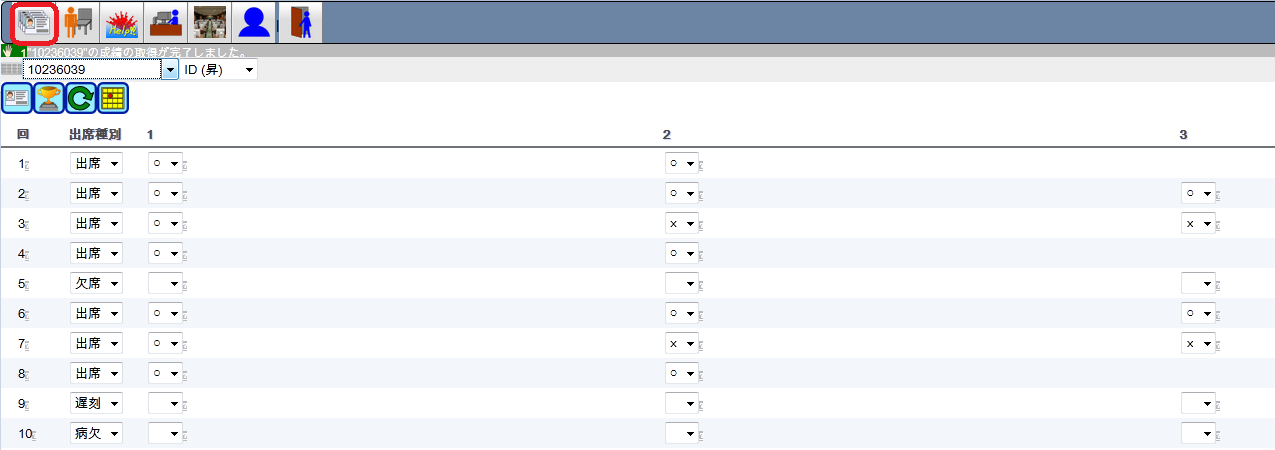1275x450 pixels.
Task: Open the yellow grid calendar button
Action: pos(113,98)
